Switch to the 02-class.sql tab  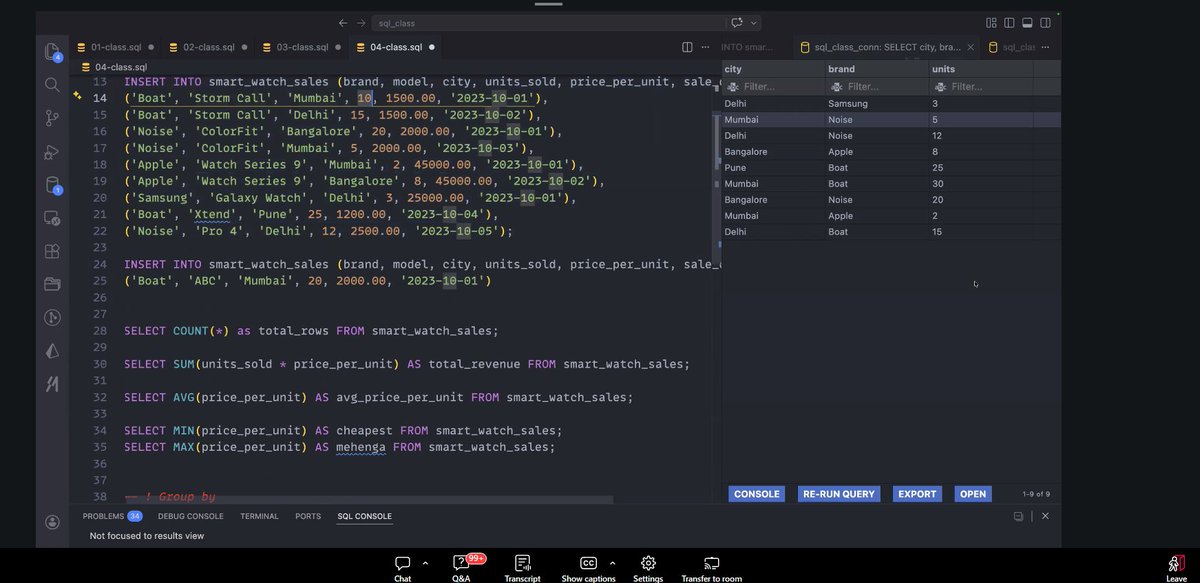[209, 47]
